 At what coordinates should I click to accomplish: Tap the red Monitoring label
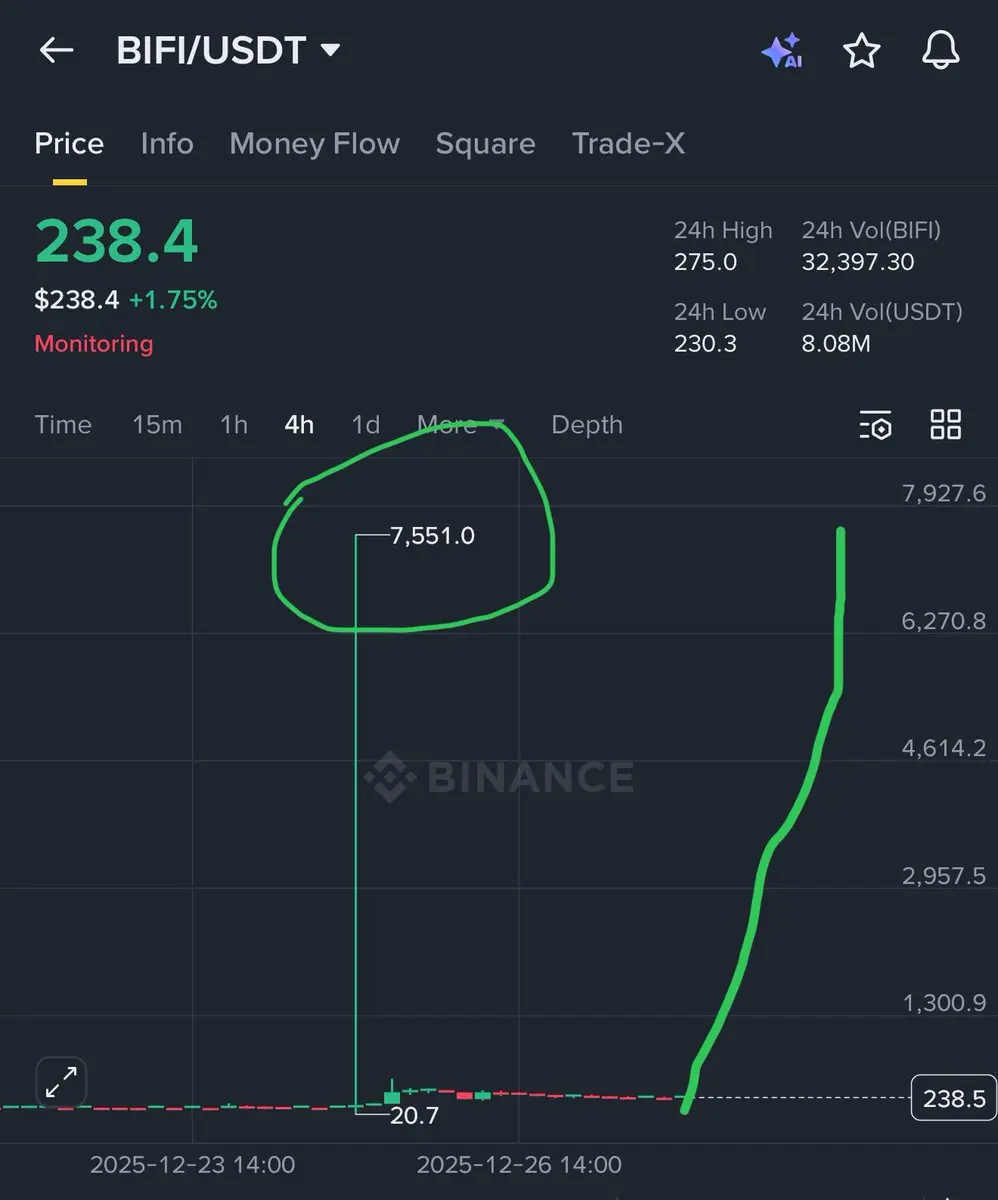pyautogui.click(x=94, y=344)
